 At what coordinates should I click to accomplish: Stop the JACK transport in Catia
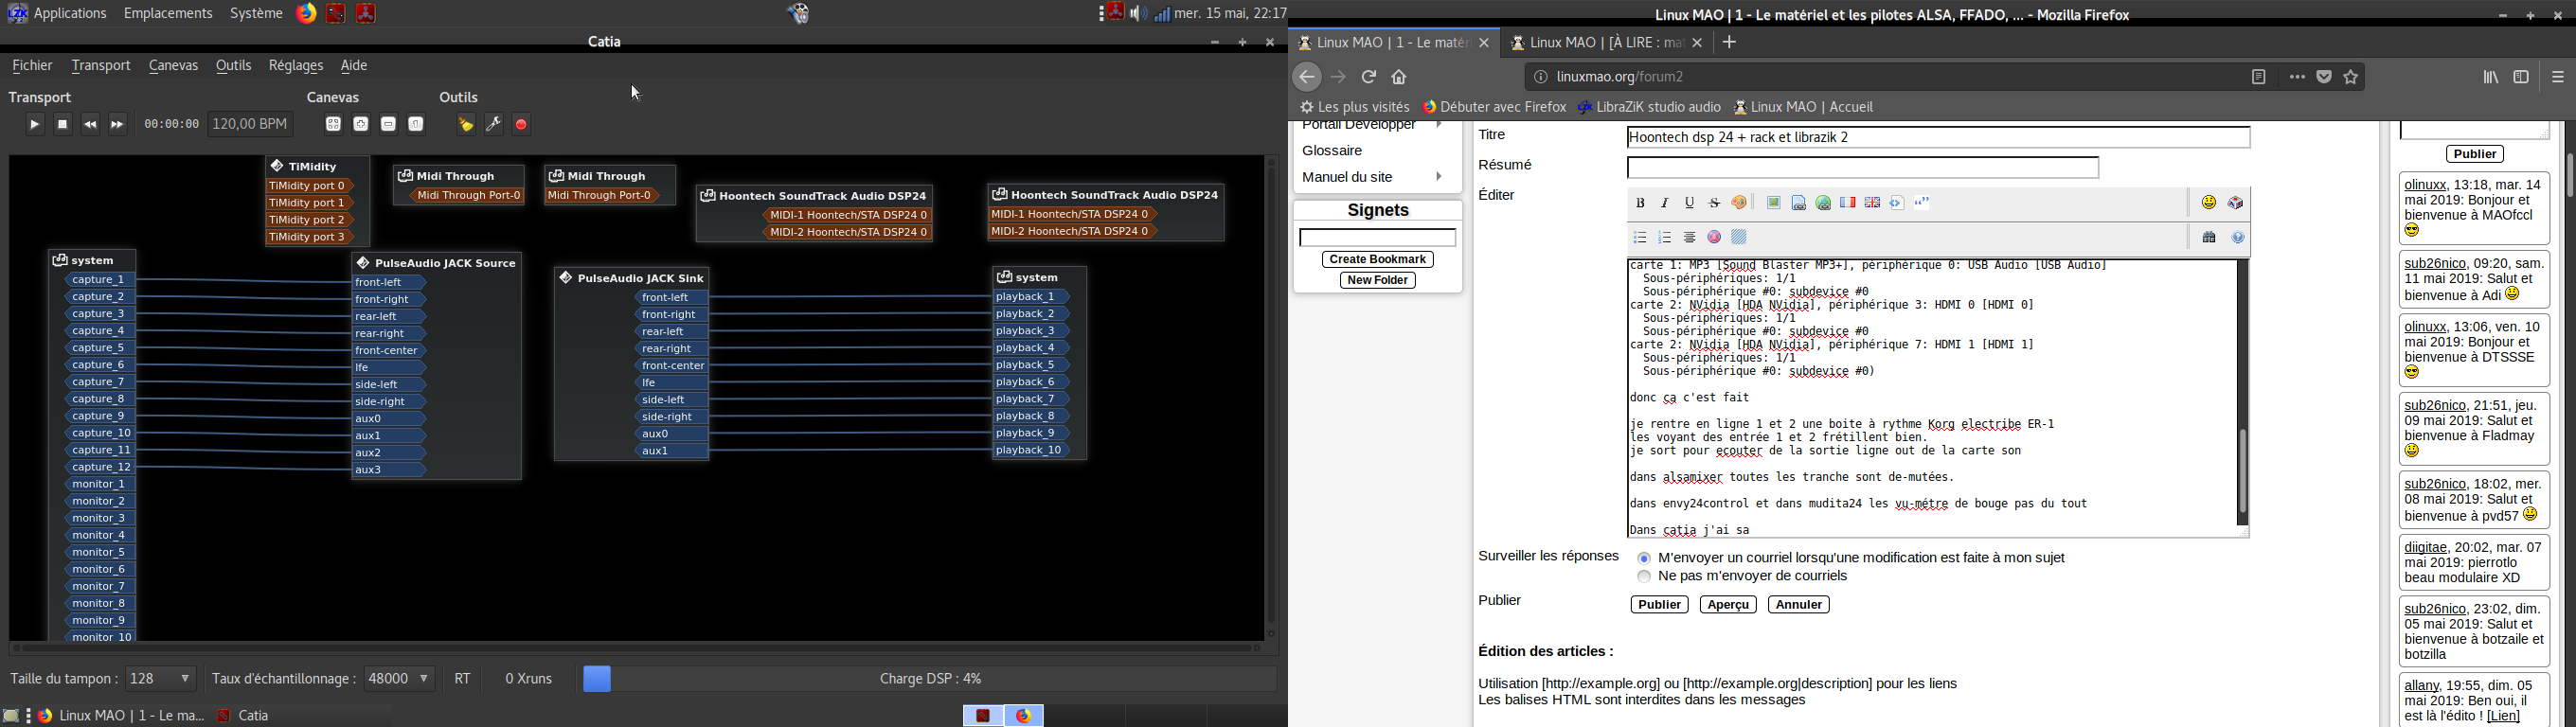coord(63,125)
